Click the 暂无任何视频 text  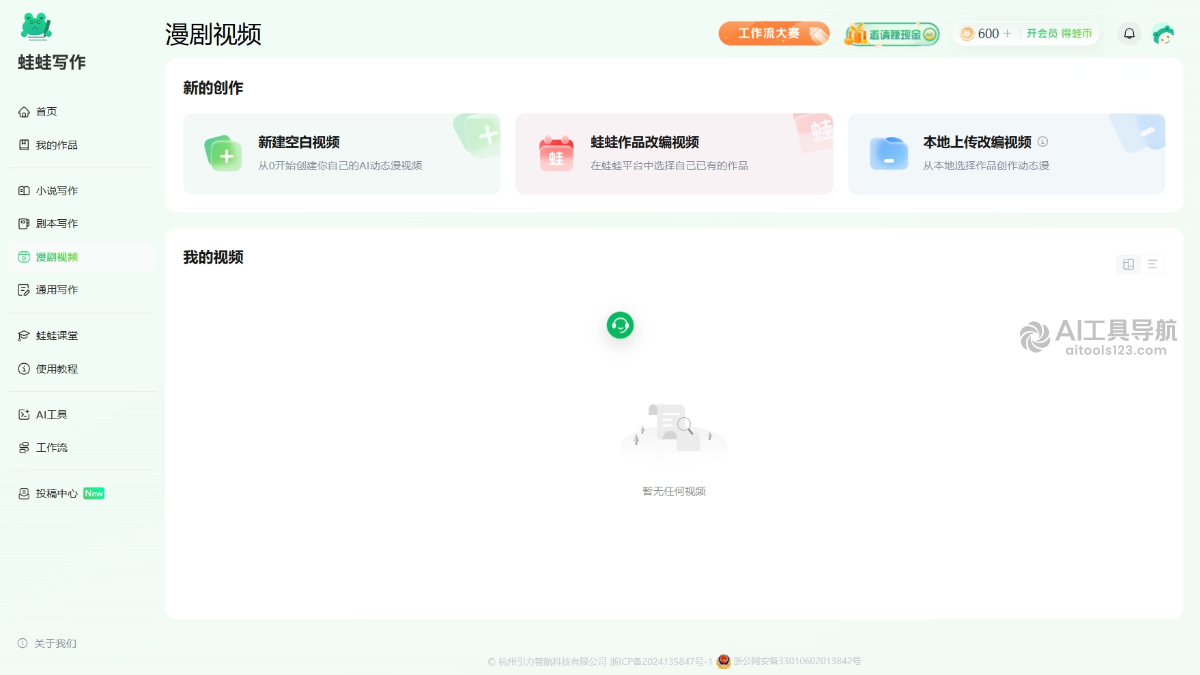674,491
